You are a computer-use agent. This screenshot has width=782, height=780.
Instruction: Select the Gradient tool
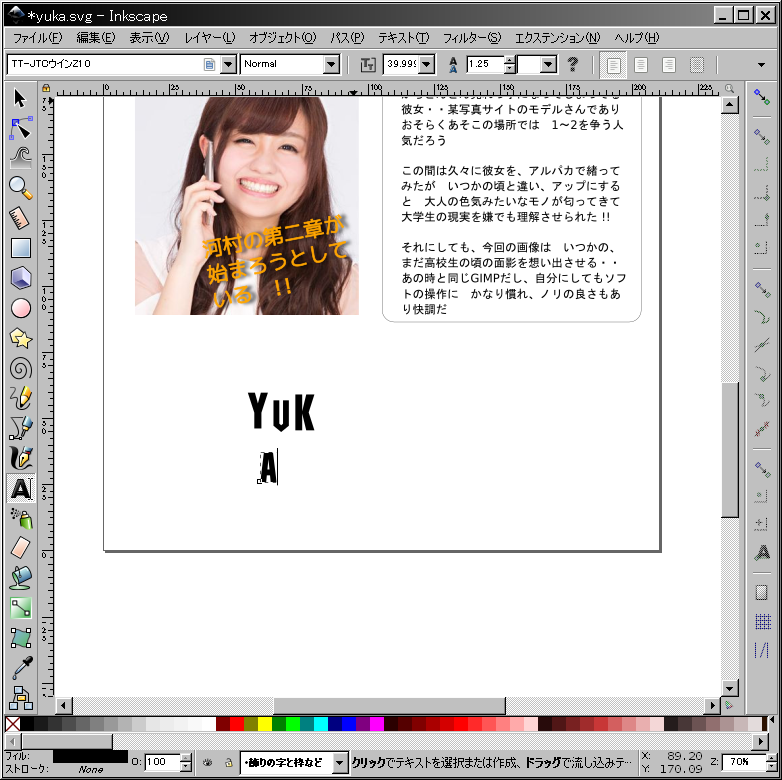click(20, 607)
